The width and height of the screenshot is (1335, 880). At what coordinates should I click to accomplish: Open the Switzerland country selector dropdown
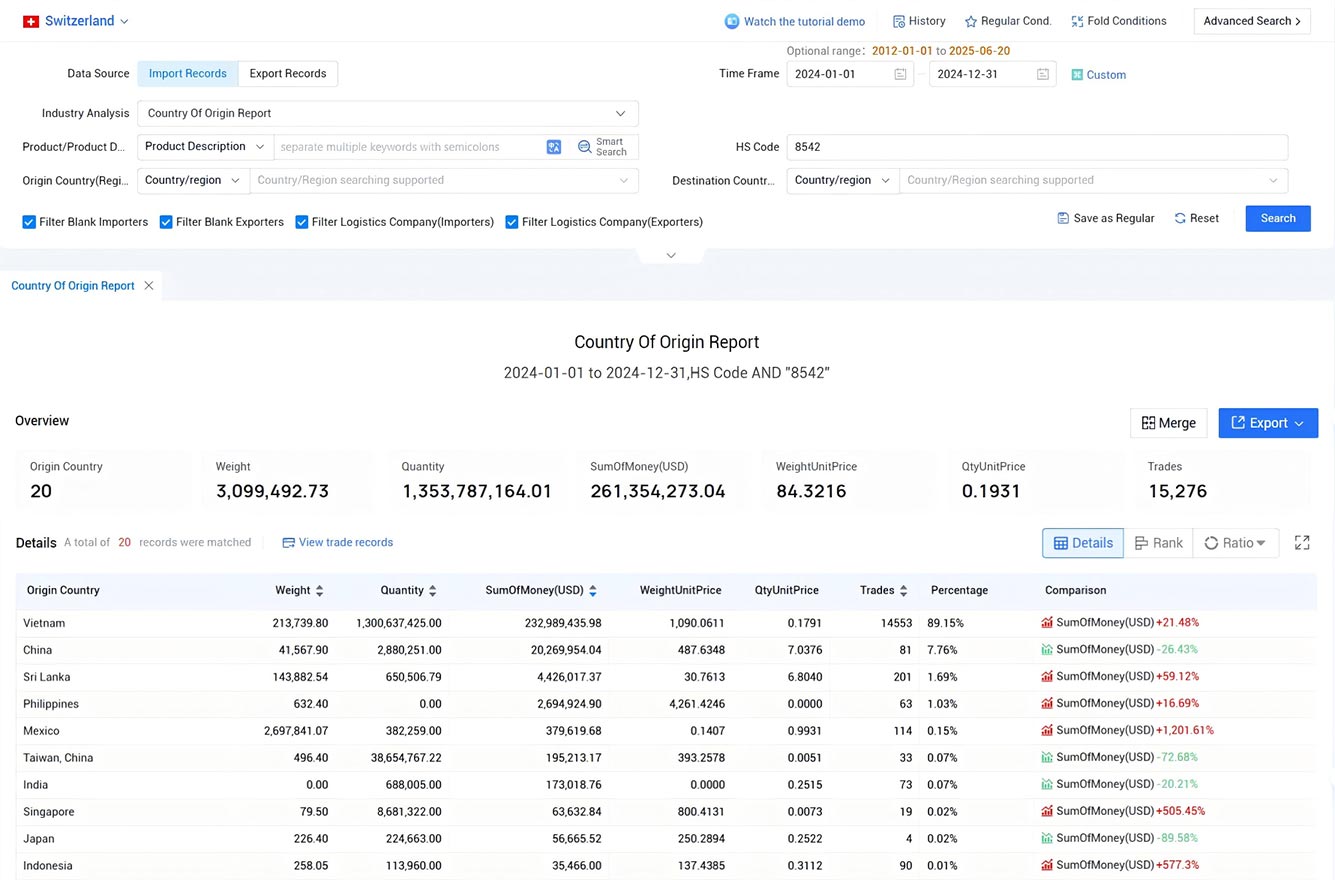(85, 21)
